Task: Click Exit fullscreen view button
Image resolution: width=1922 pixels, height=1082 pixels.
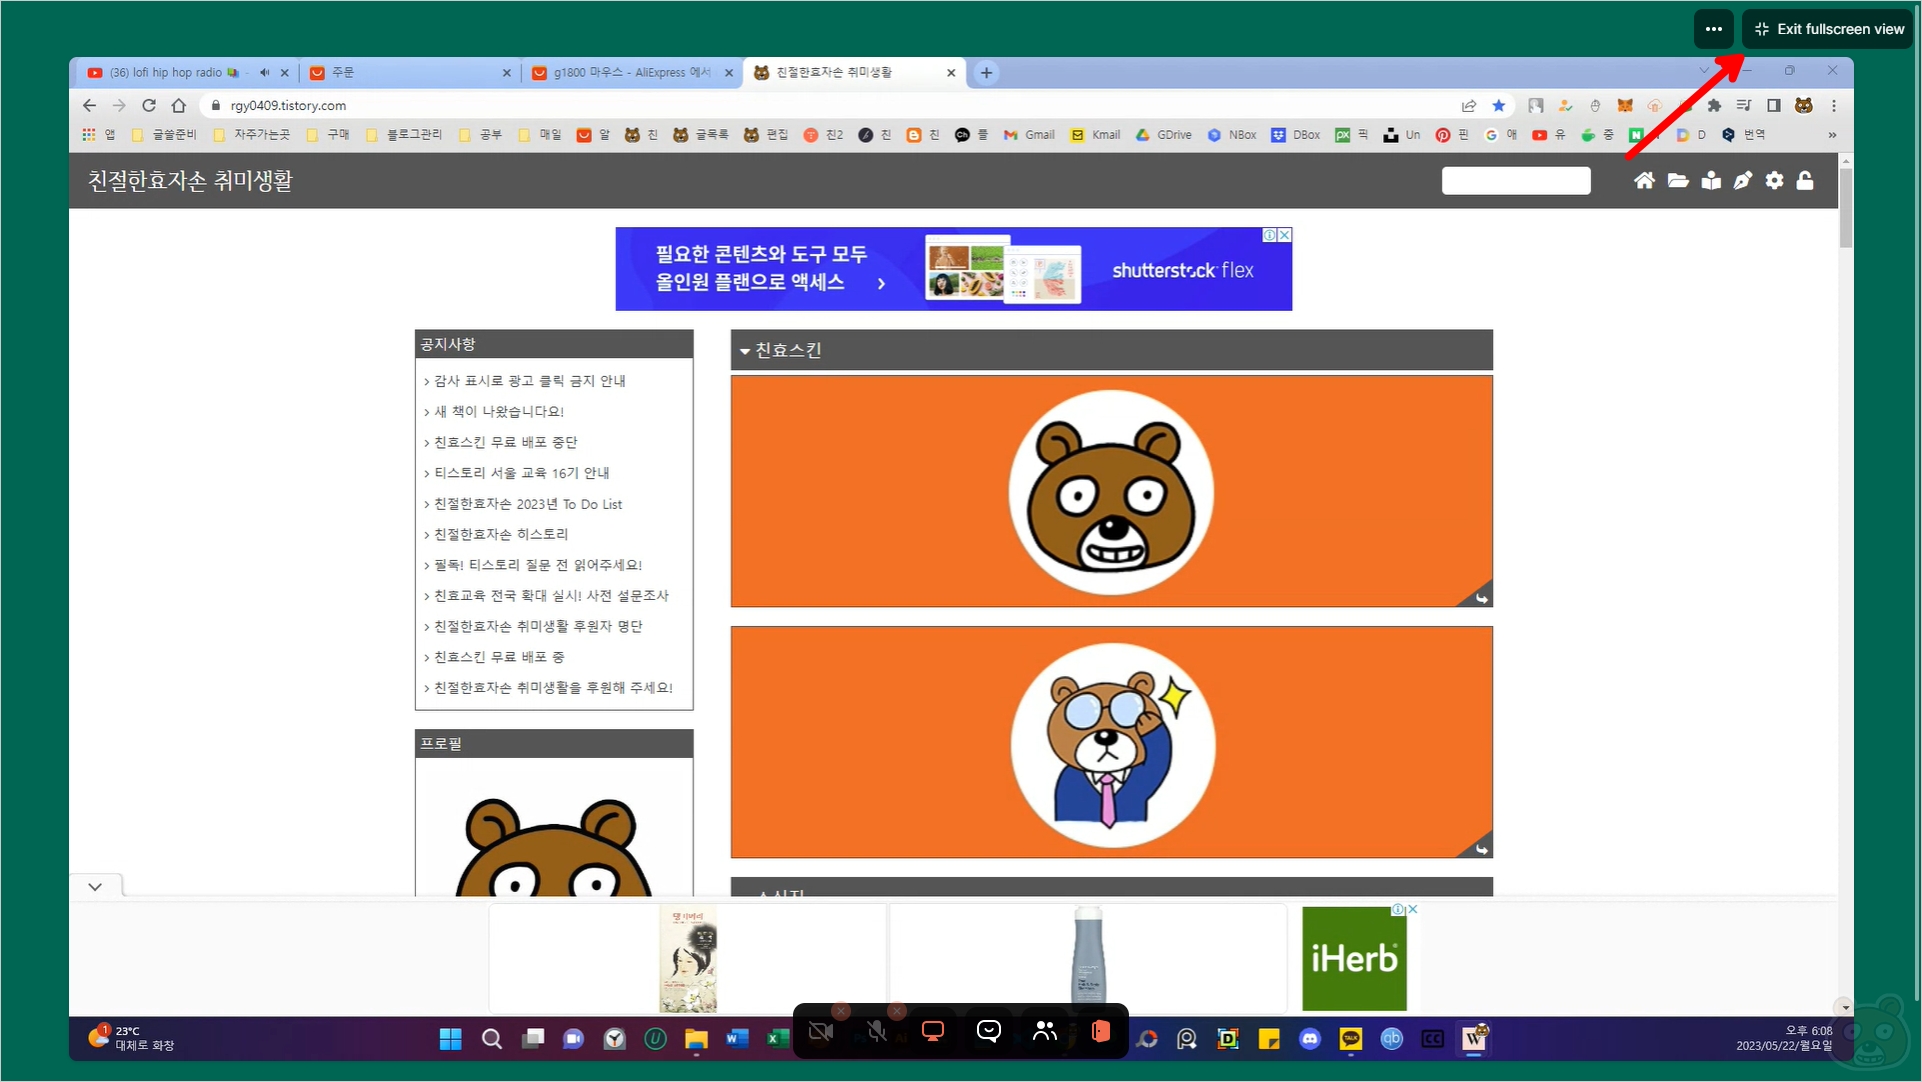Action: (x=1828, y=29)
